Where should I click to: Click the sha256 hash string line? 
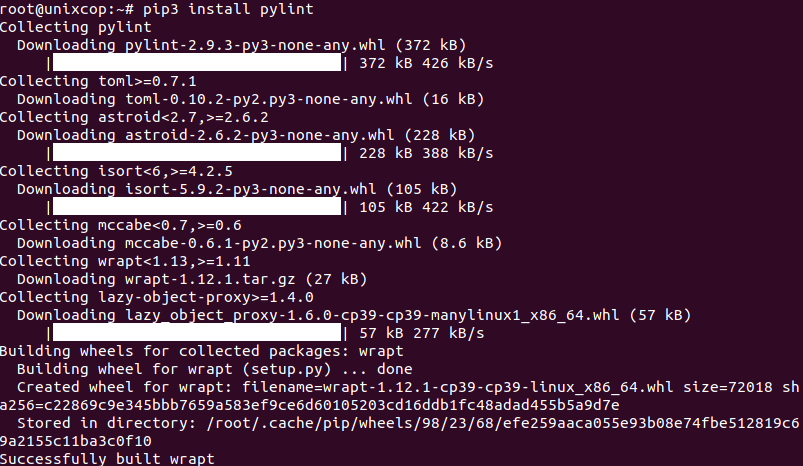pyautogui.click(x=309, y=405)
